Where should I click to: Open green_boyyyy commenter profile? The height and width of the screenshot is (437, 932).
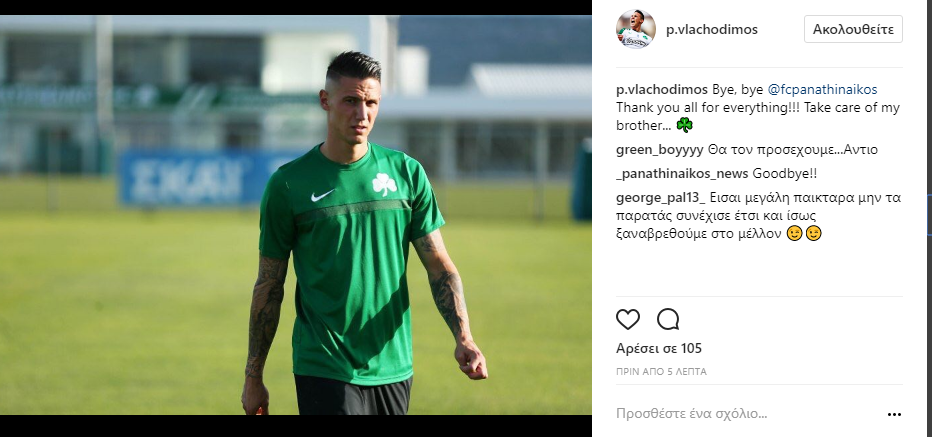660,150
